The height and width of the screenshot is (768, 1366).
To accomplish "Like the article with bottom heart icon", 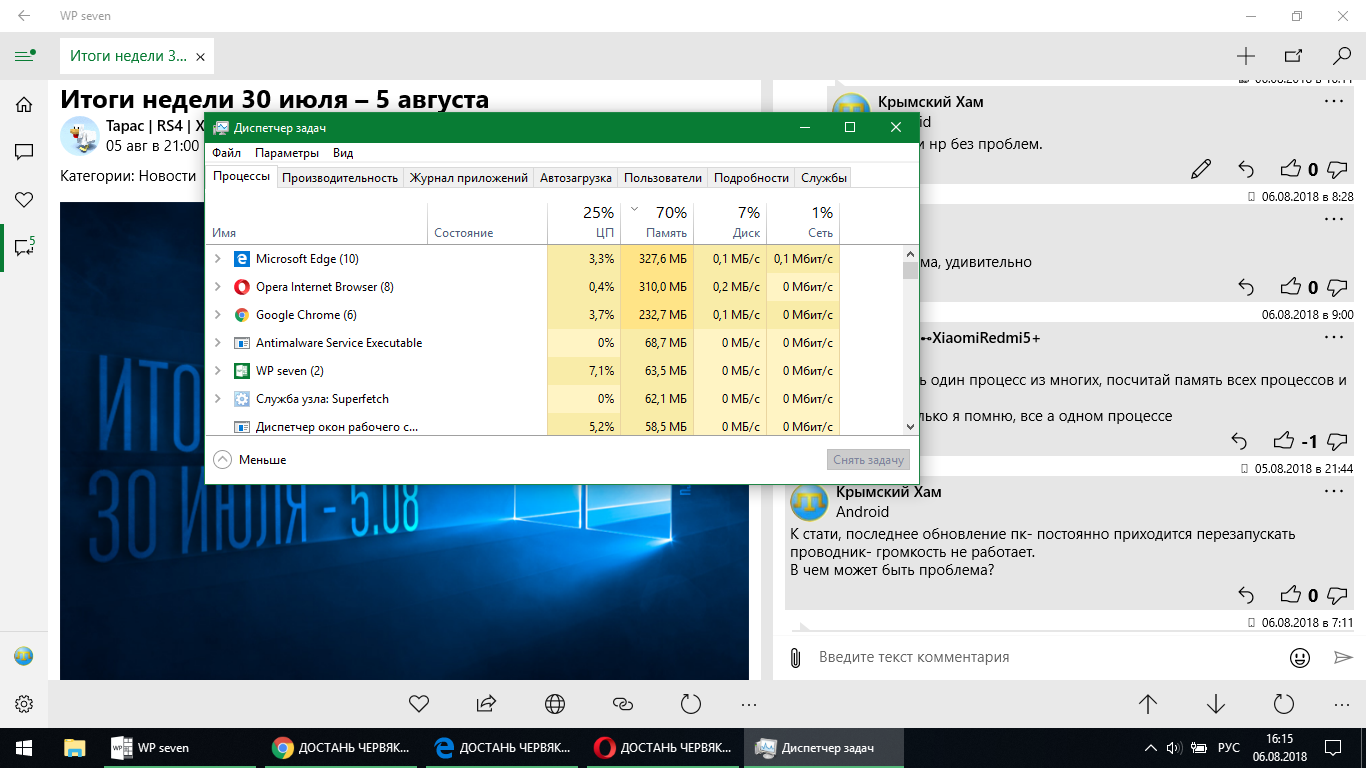I will [419, 704].
